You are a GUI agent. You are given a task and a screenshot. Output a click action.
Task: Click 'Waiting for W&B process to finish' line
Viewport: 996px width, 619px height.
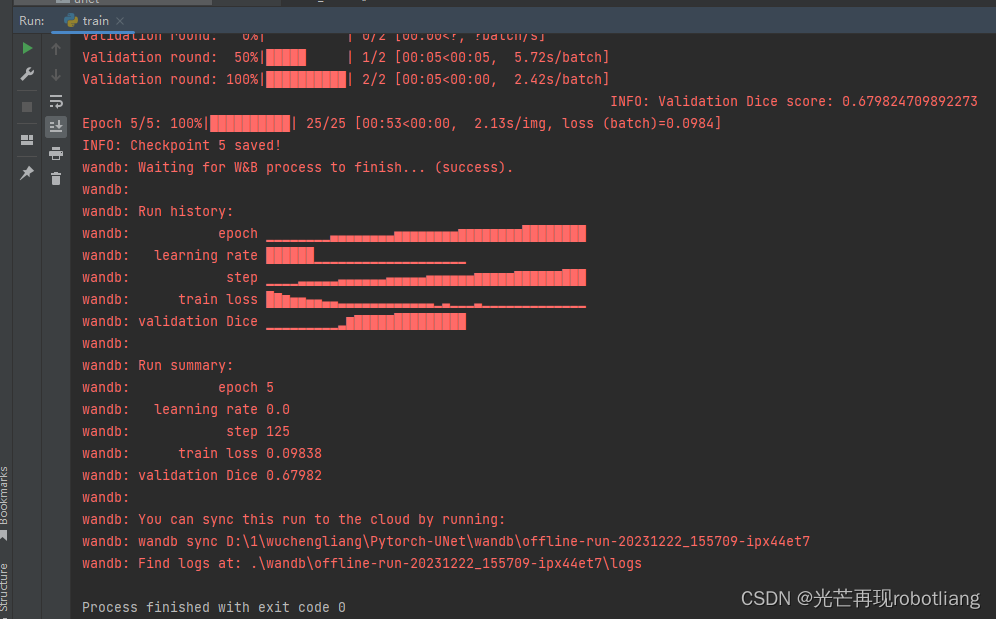tap(297, 168)
